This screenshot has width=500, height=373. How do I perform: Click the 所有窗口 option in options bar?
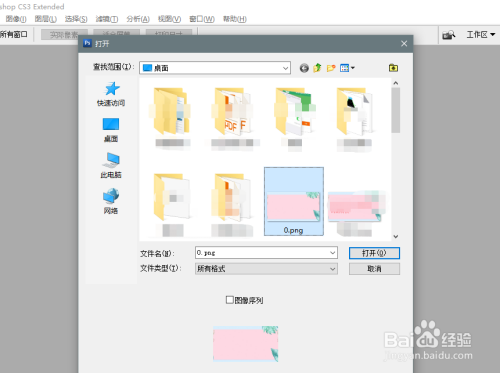(14, 34)
